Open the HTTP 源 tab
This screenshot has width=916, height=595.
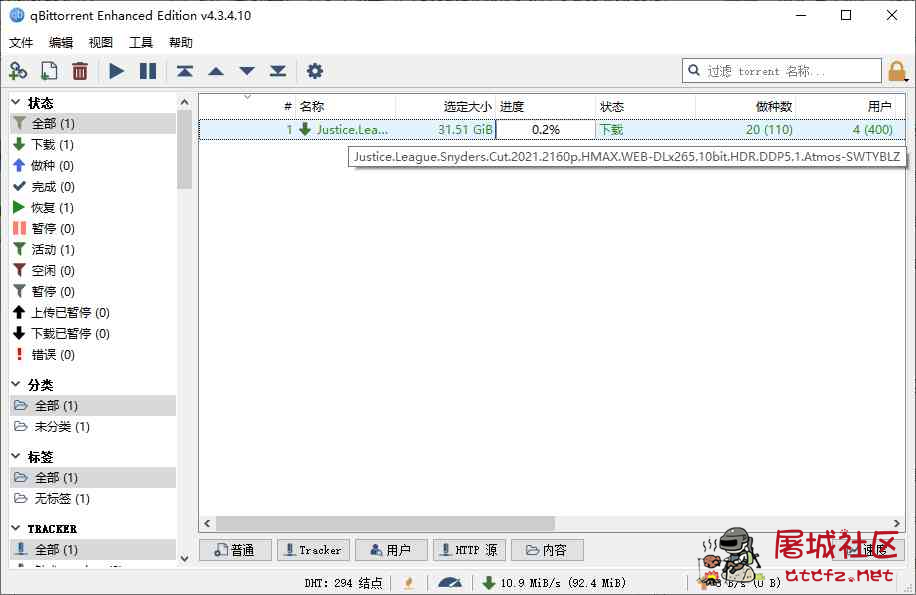[469, 550]
